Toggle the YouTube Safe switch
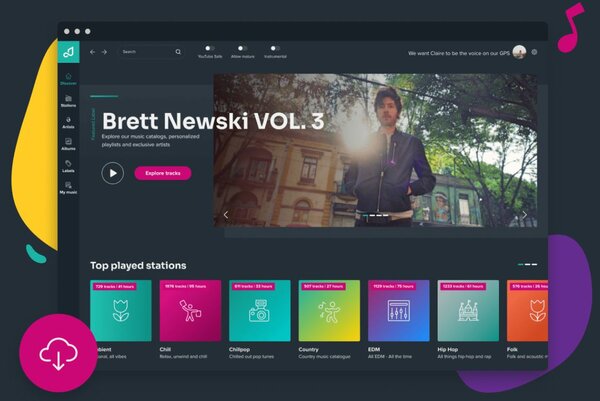Image resolution: width=600 pixels, height=401 pixels. pyautogui.click(x=210, y=47)
